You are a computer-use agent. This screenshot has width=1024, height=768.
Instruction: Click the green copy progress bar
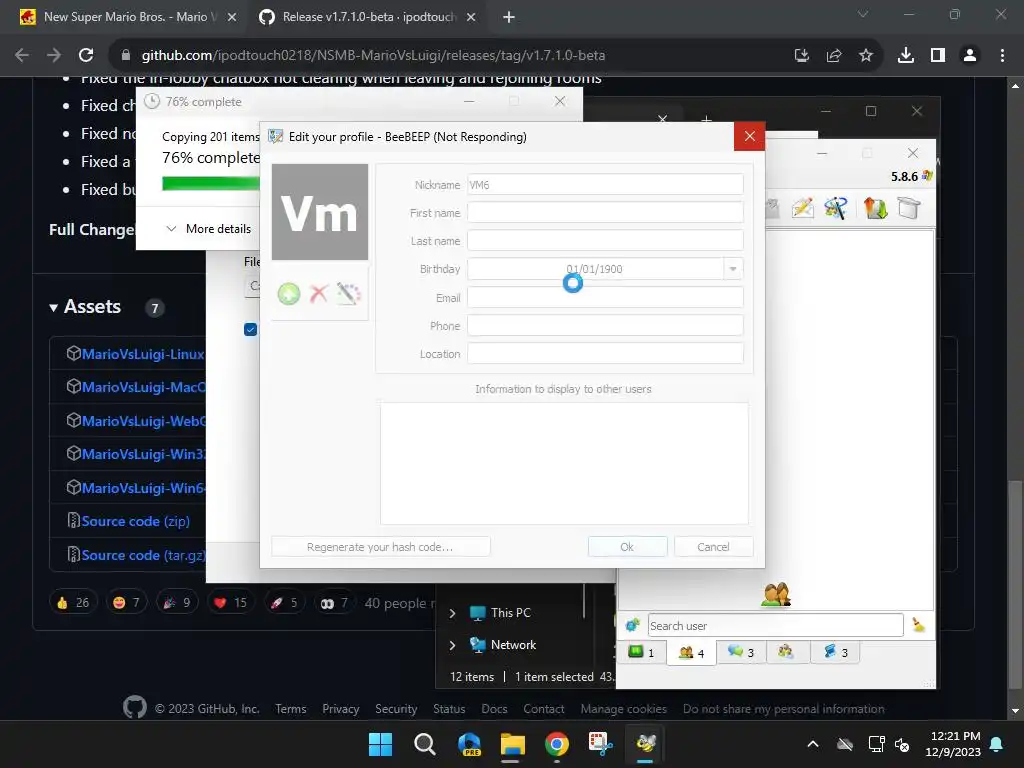(x=210, y=184)
